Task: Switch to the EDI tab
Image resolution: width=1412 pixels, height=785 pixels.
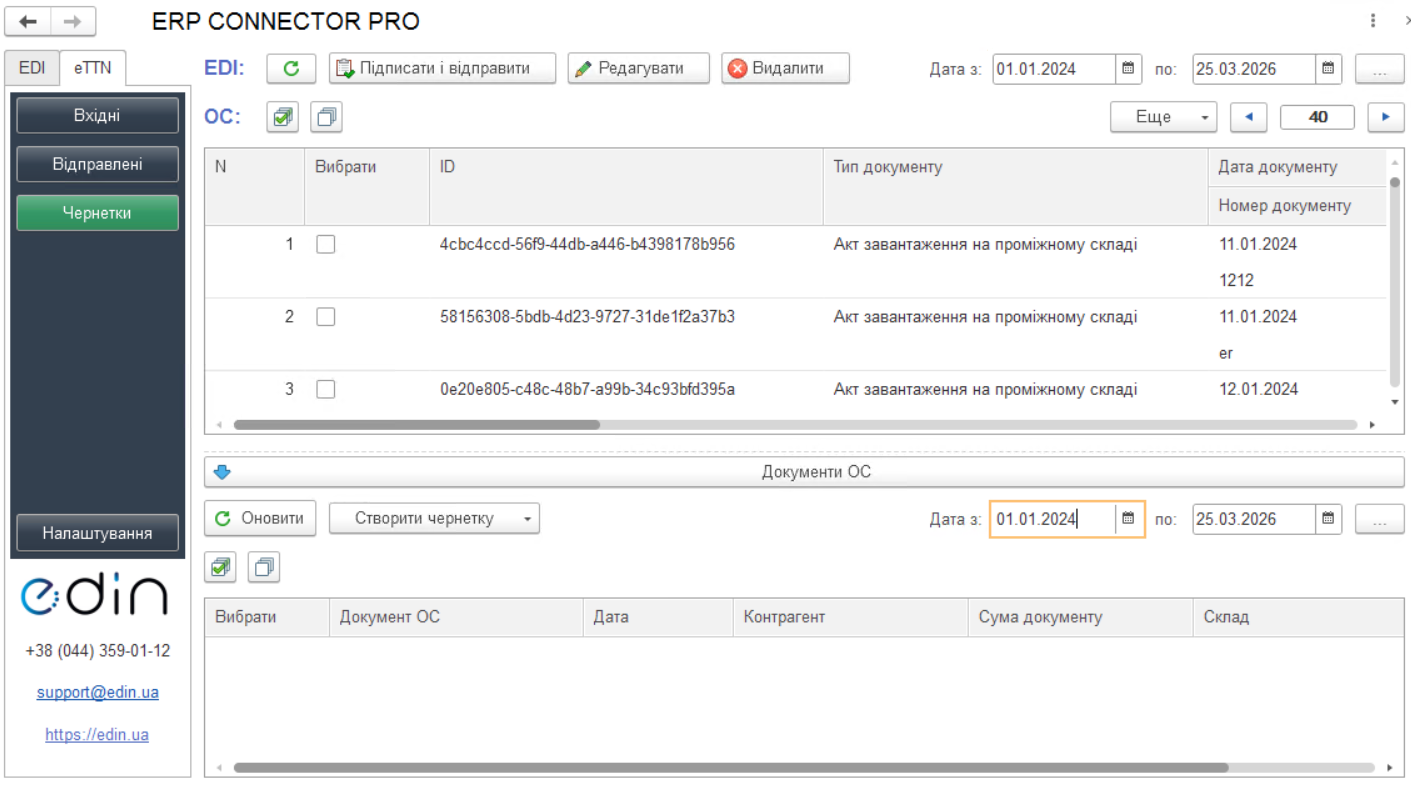Action: [x=32, y=68]
